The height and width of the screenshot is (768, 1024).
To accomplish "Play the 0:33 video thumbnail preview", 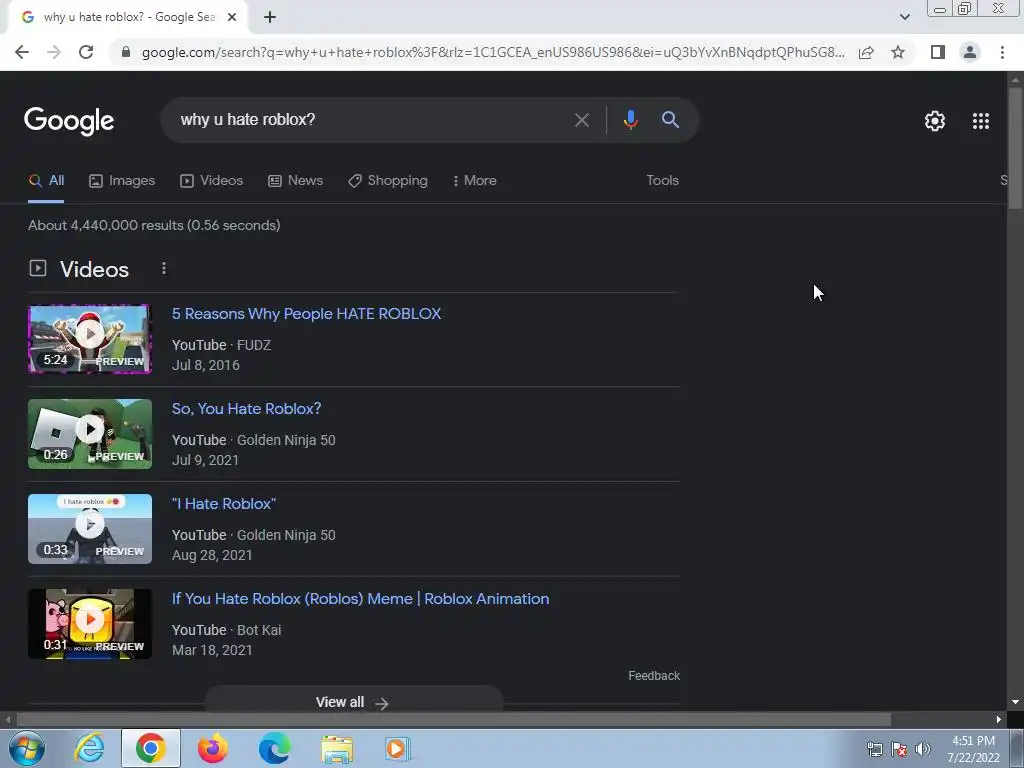I will coord(90,529).
